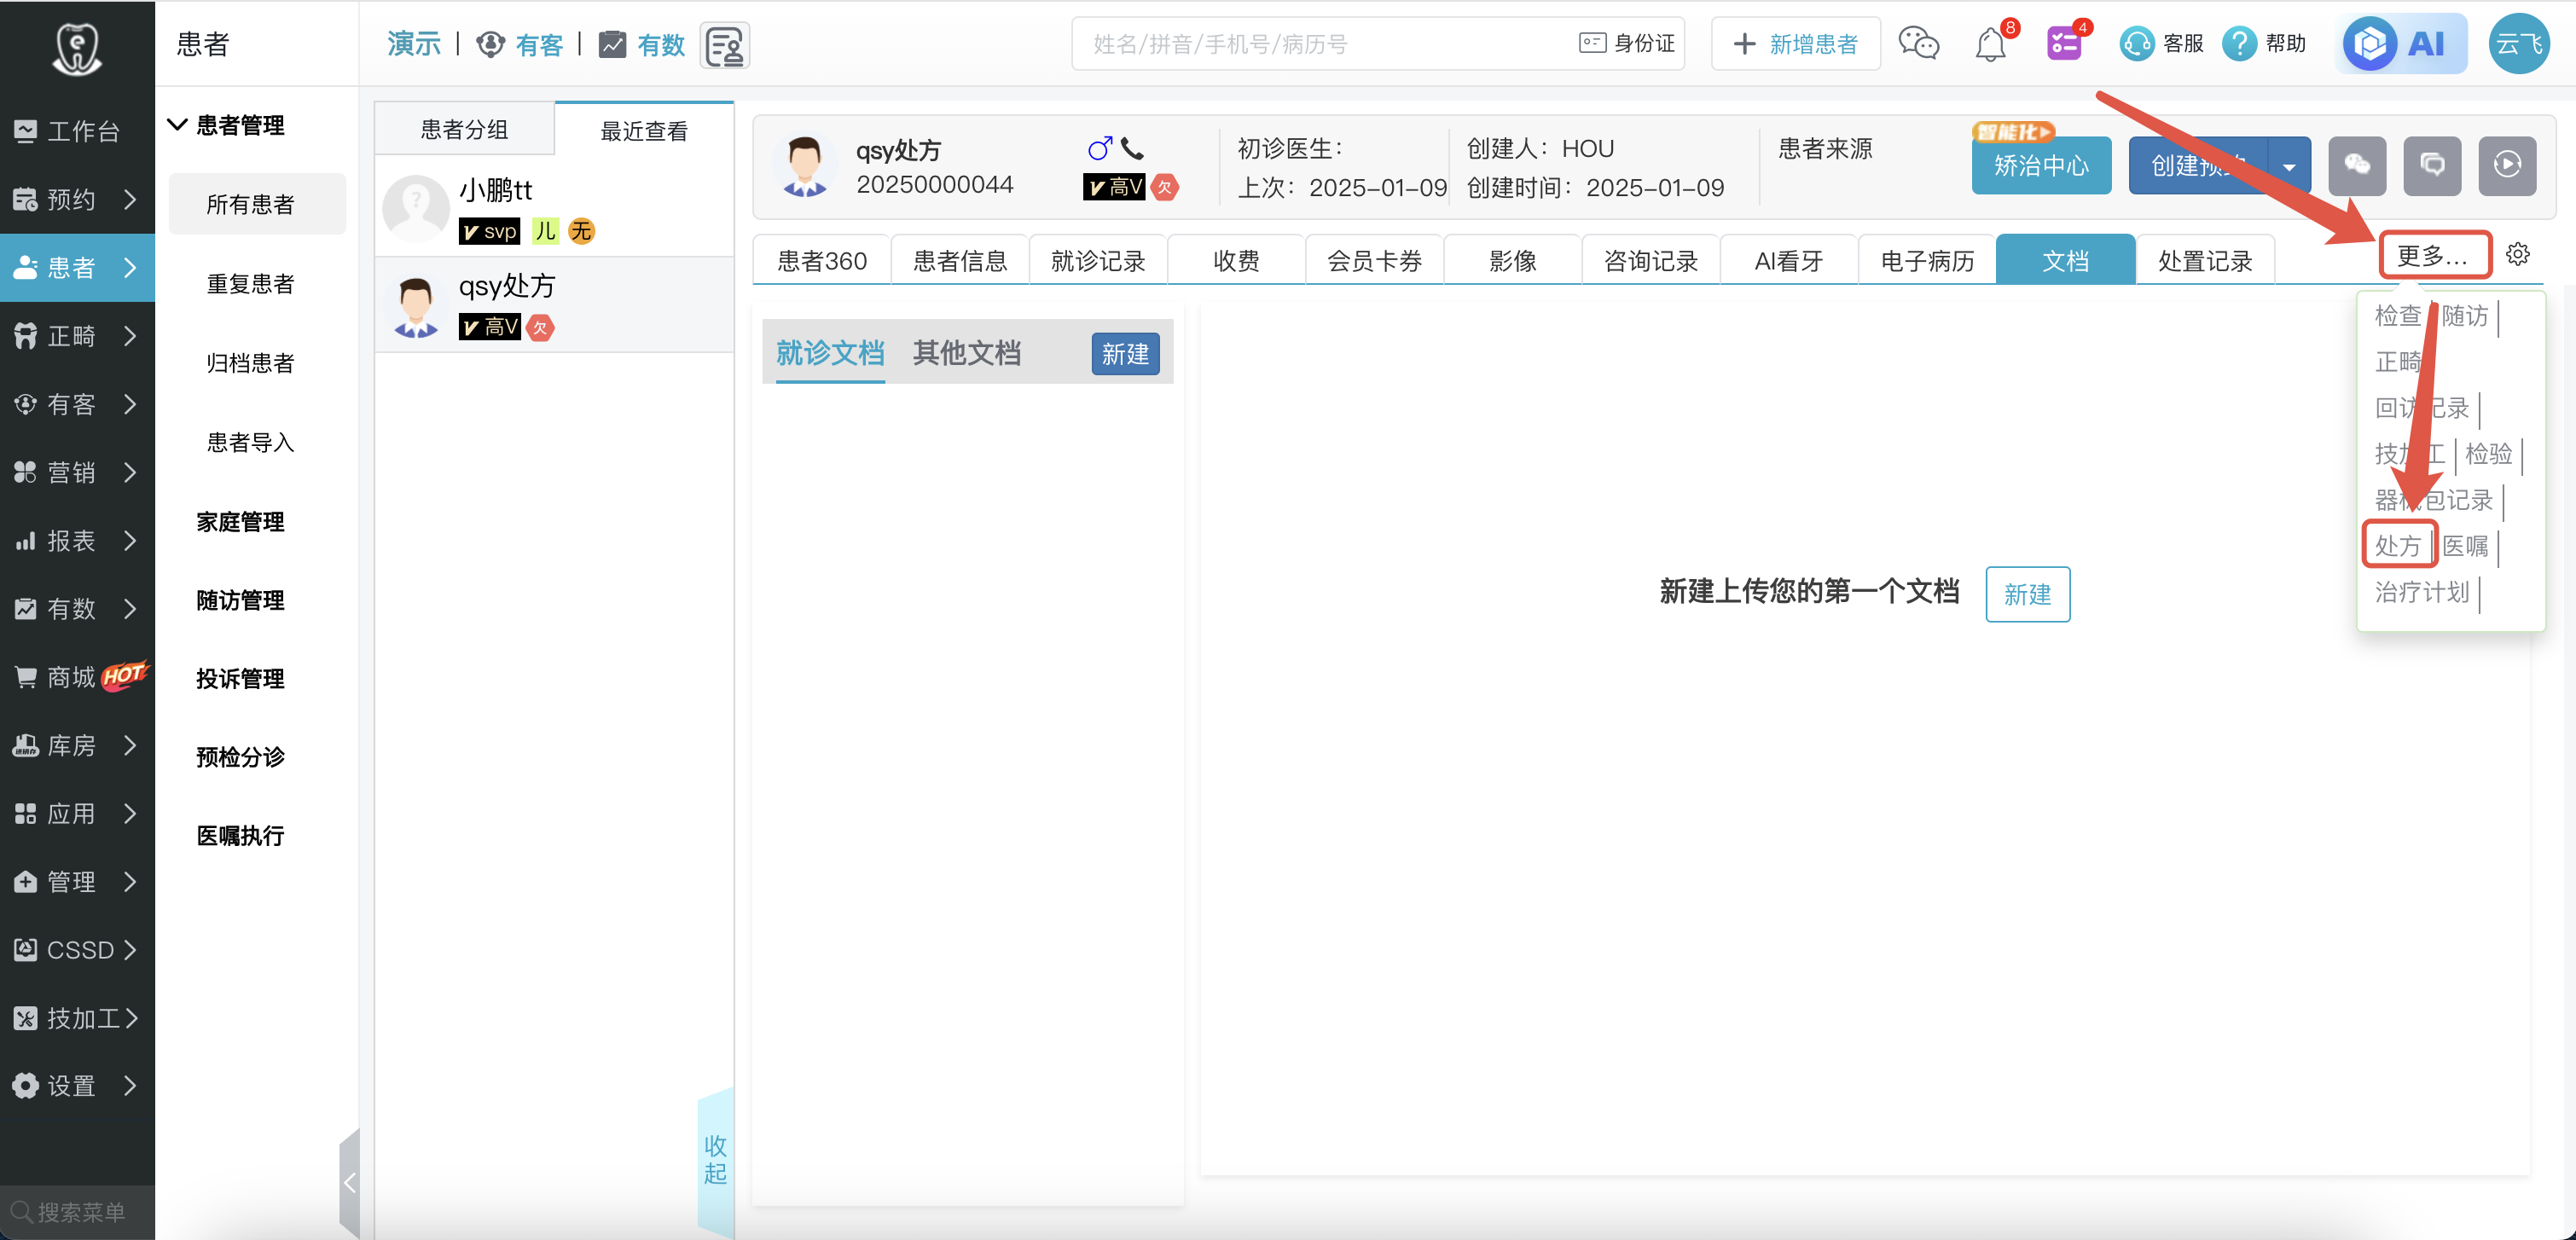This screenshot has width=2576, height=1240.
Task: Click the 工作台 workbench sidebar item
Action: click(77, 131)
